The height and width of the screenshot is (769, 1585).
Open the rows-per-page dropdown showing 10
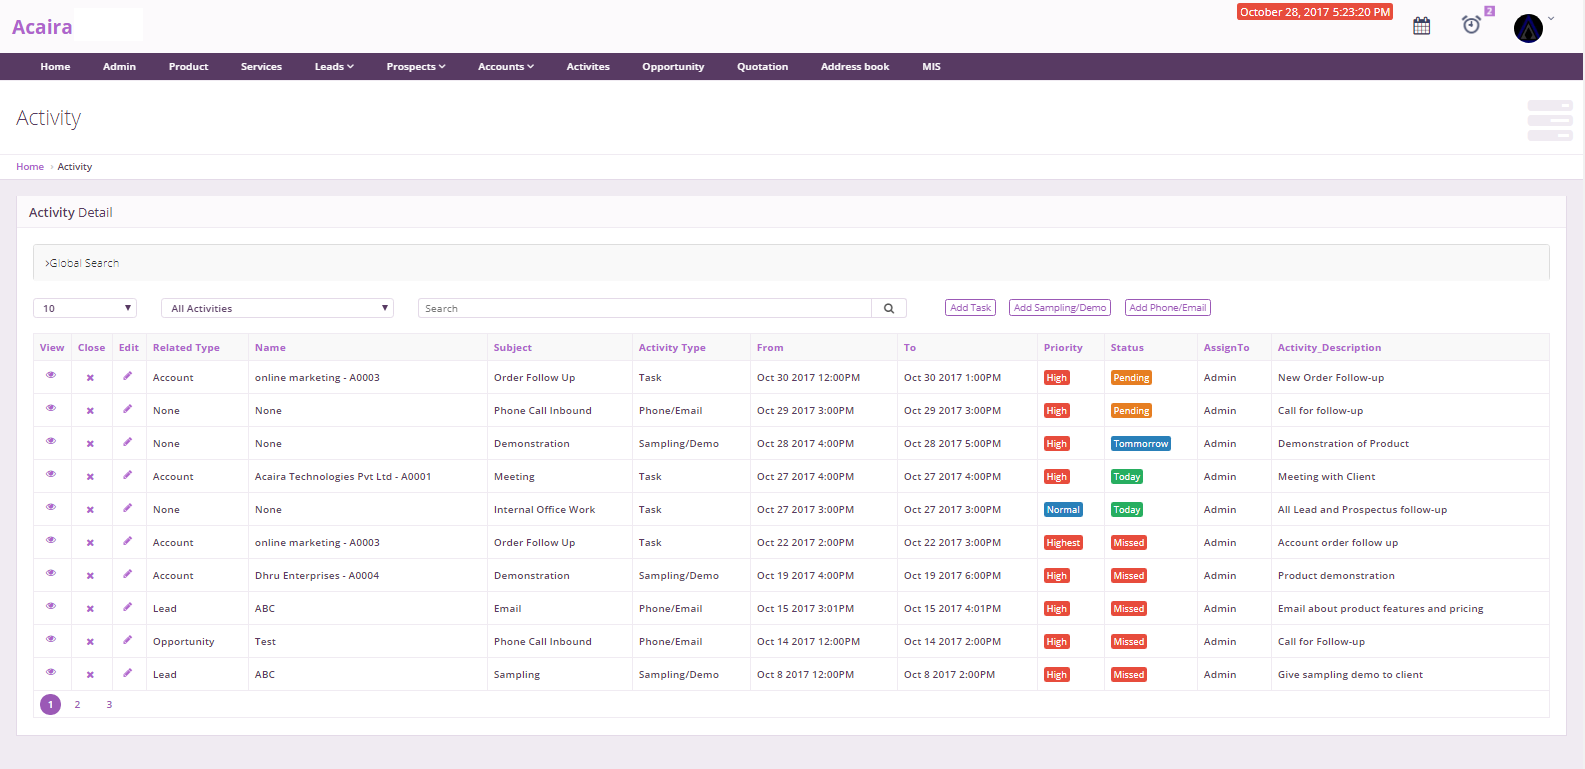(85, 308)
